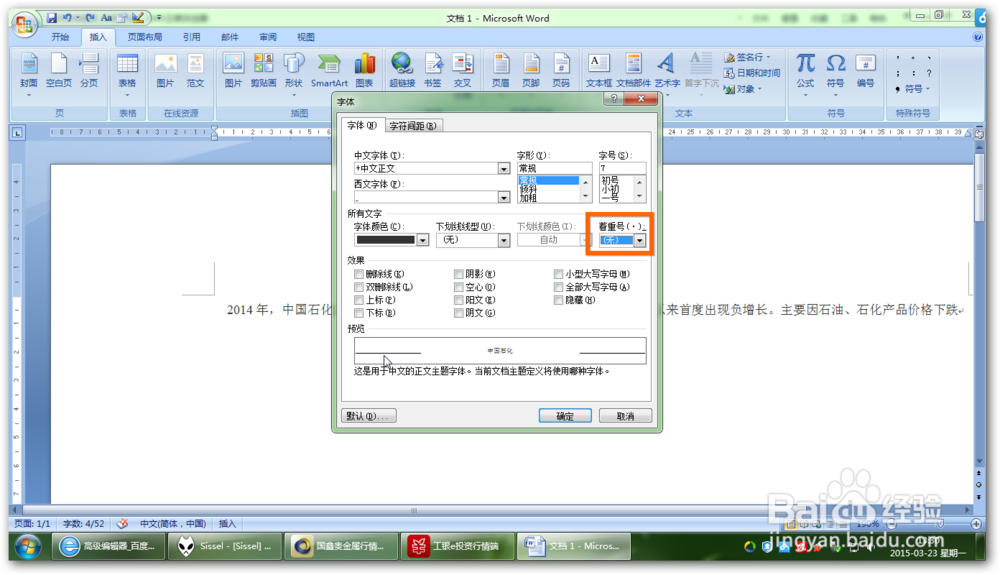This screenshot has width=1000, height=575.
Task: Check the Engrave (阴文) effect
Action: (459, 313)
